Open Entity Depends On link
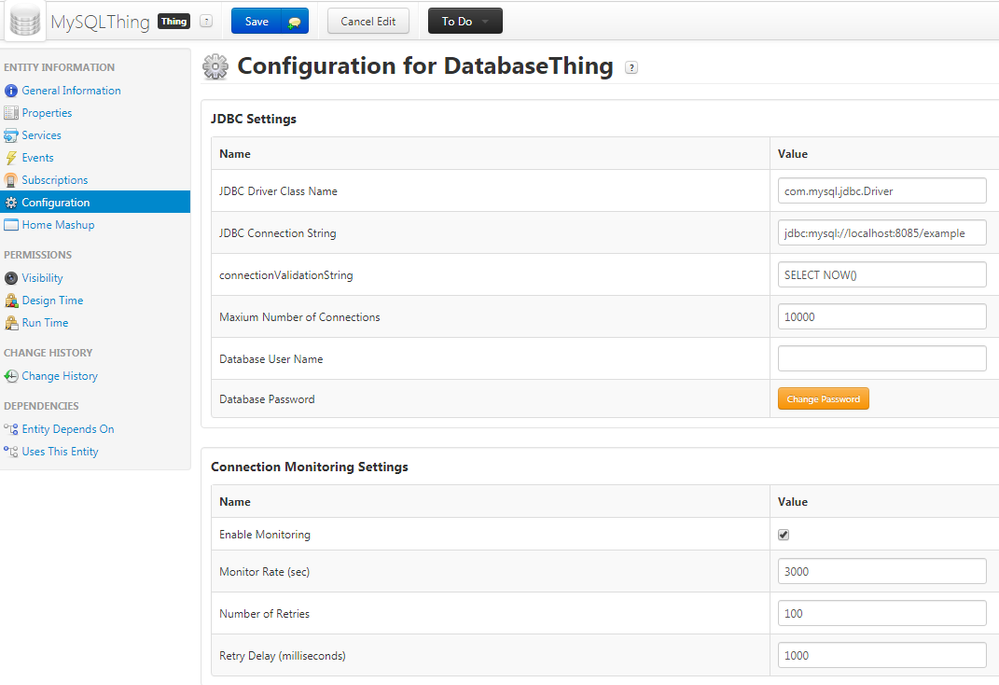Image resolution: width=999 pixels, height=685 pixels. click(x=68, y=429)
